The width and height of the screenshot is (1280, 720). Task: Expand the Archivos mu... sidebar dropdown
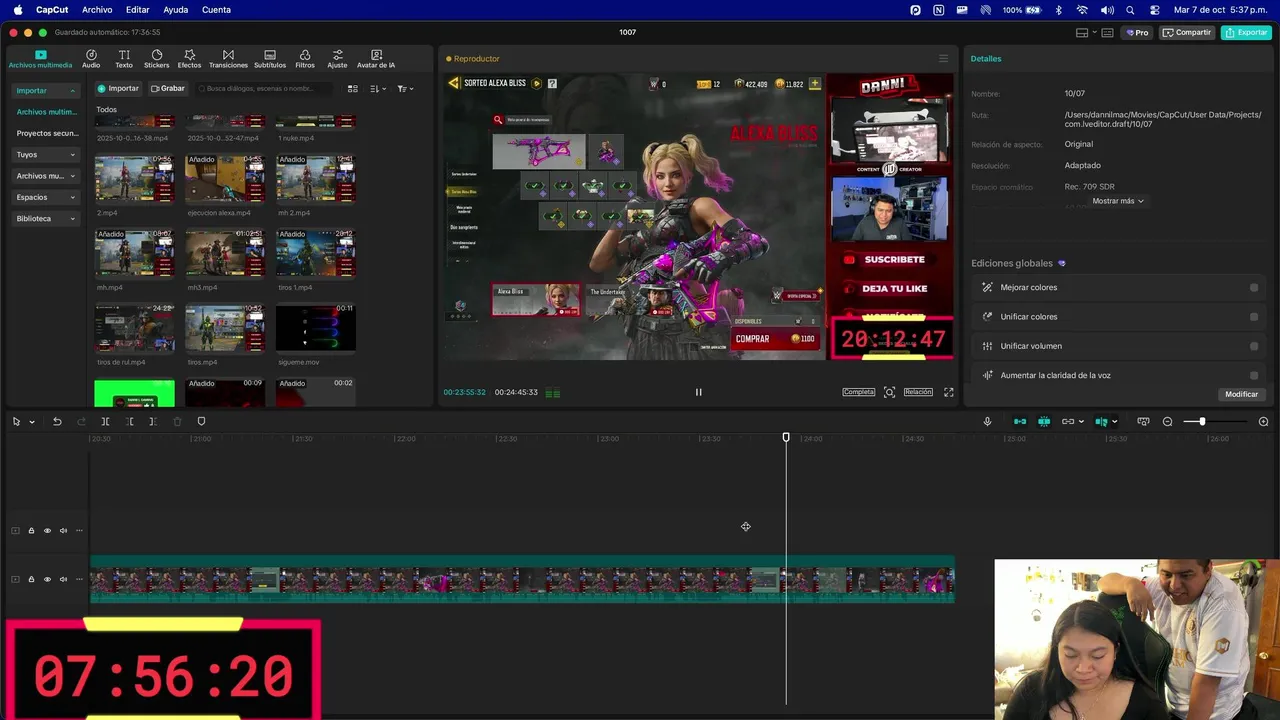click(72, 176)
